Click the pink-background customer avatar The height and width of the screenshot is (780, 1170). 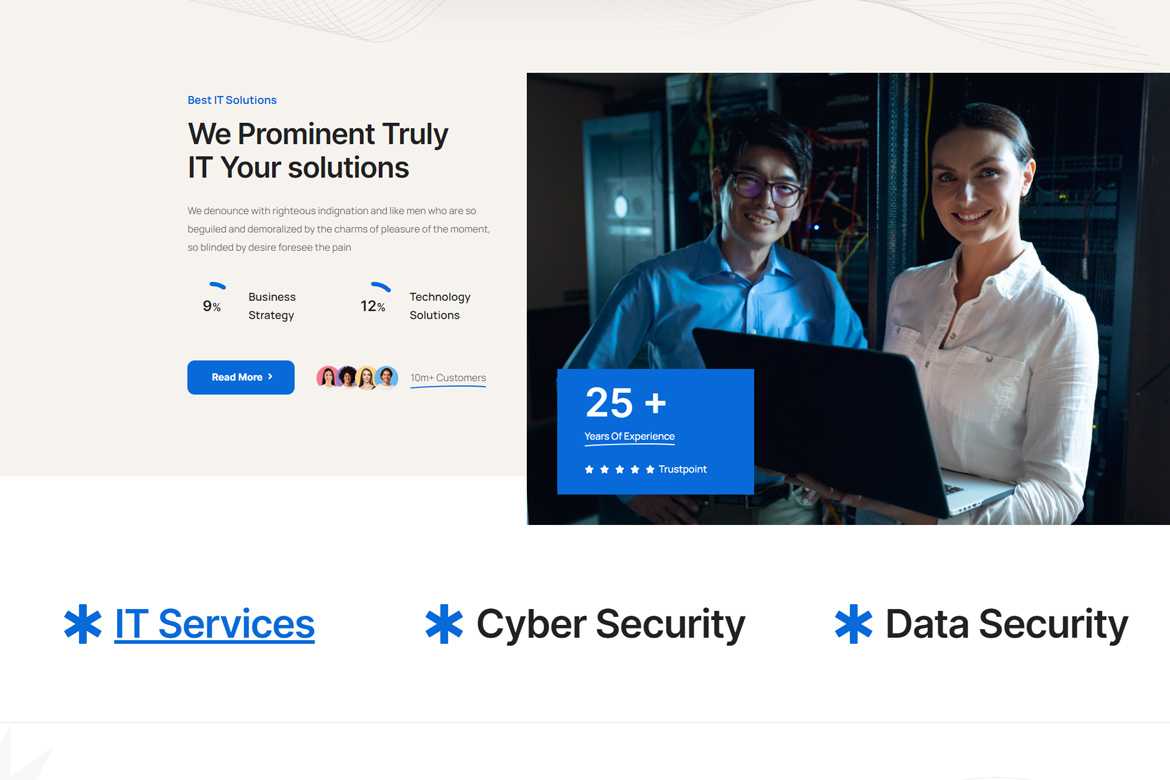tap(327, 377)
